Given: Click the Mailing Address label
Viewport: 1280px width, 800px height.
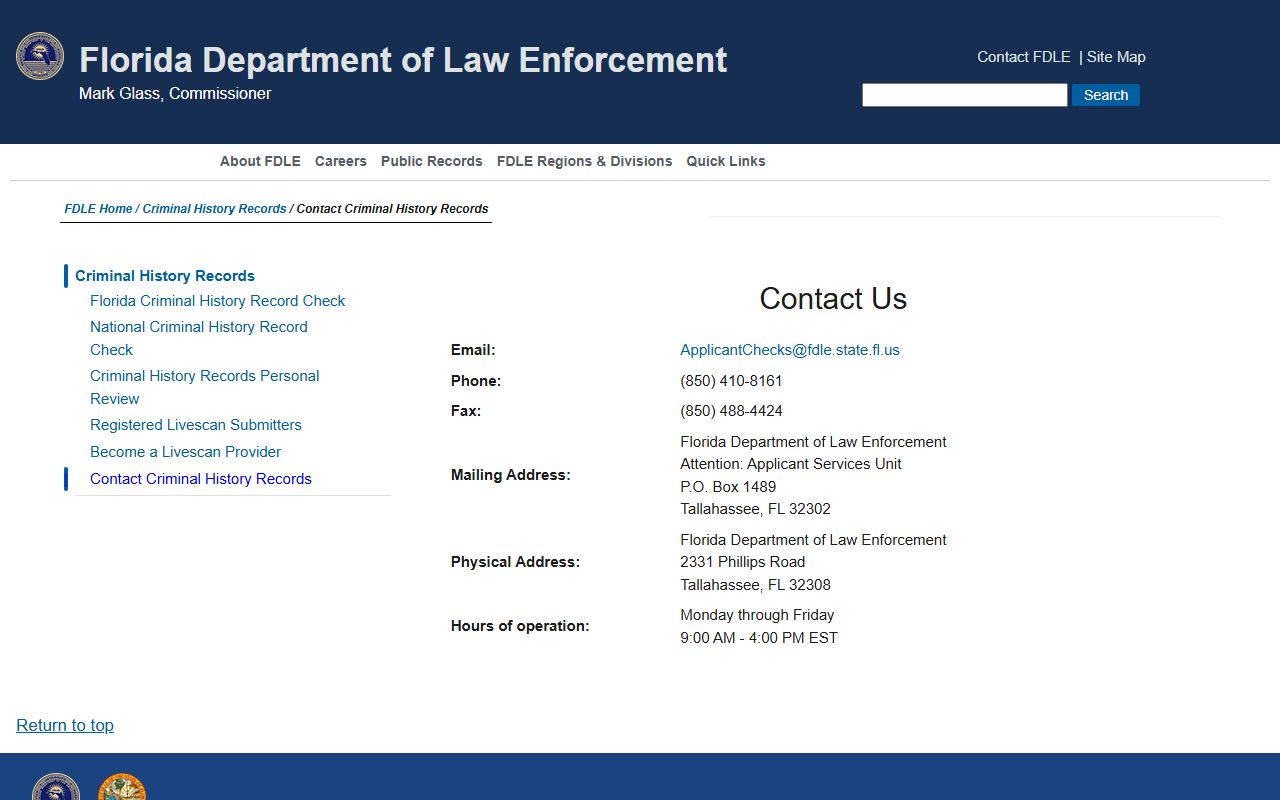Looking at the screenshot, I should (511, 475).
